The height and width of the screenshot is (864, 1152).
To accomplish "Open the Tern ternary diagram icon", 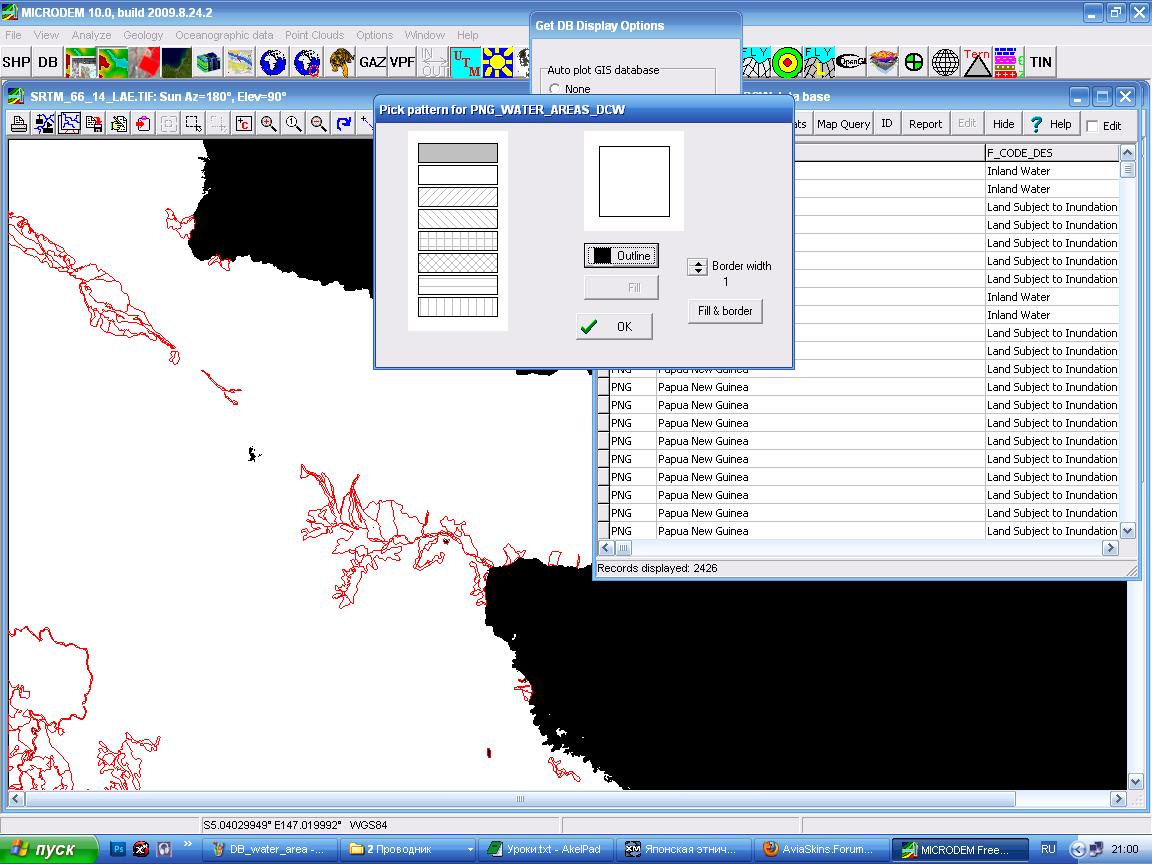I will click(977, 62).
